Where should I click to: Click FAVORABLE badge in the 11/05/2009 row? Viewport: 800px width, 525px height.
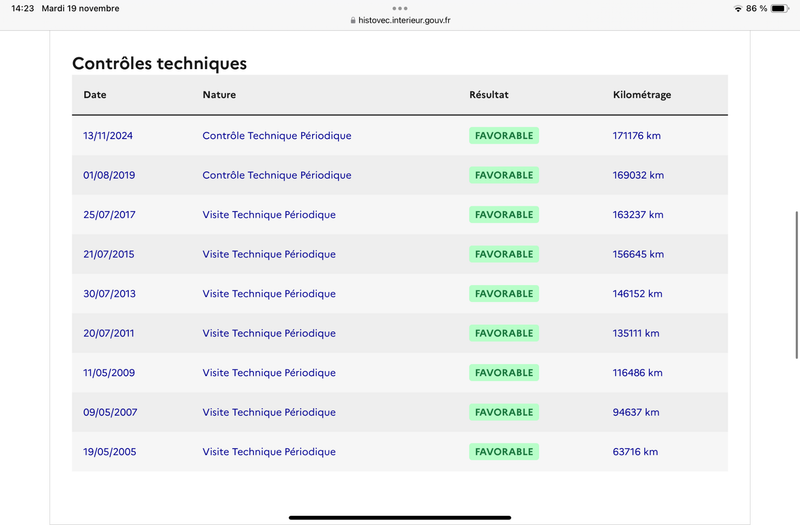504,373
